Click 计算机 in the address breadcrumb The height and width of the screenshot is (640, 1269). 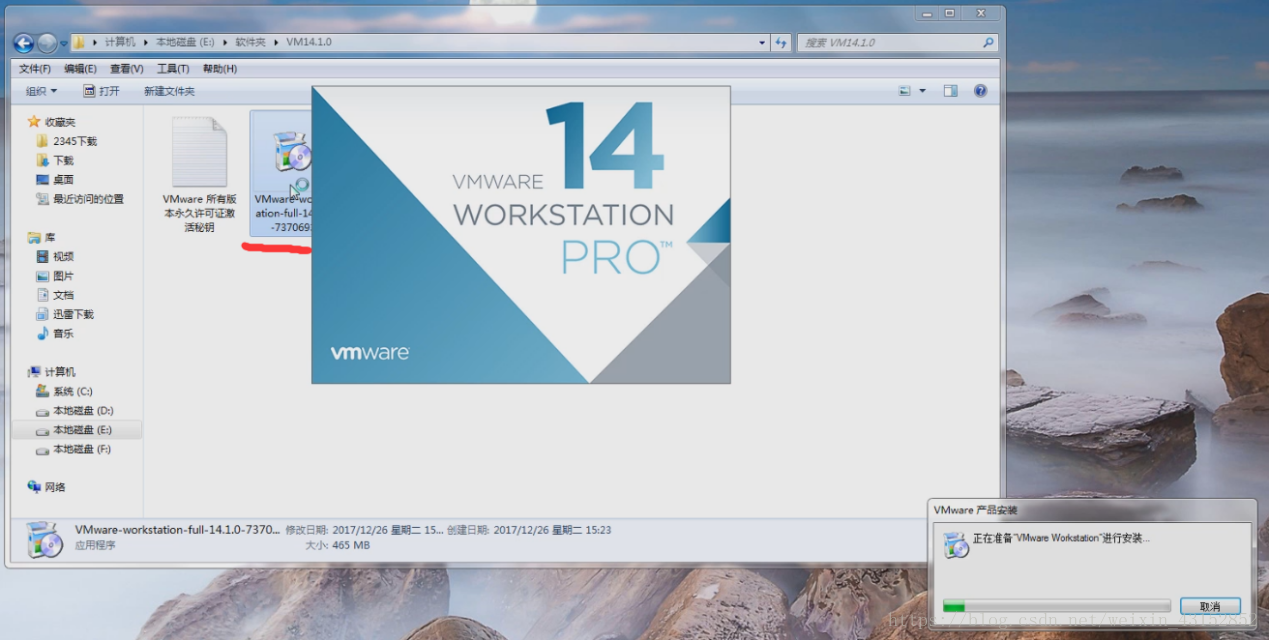[x=120, y=43]
